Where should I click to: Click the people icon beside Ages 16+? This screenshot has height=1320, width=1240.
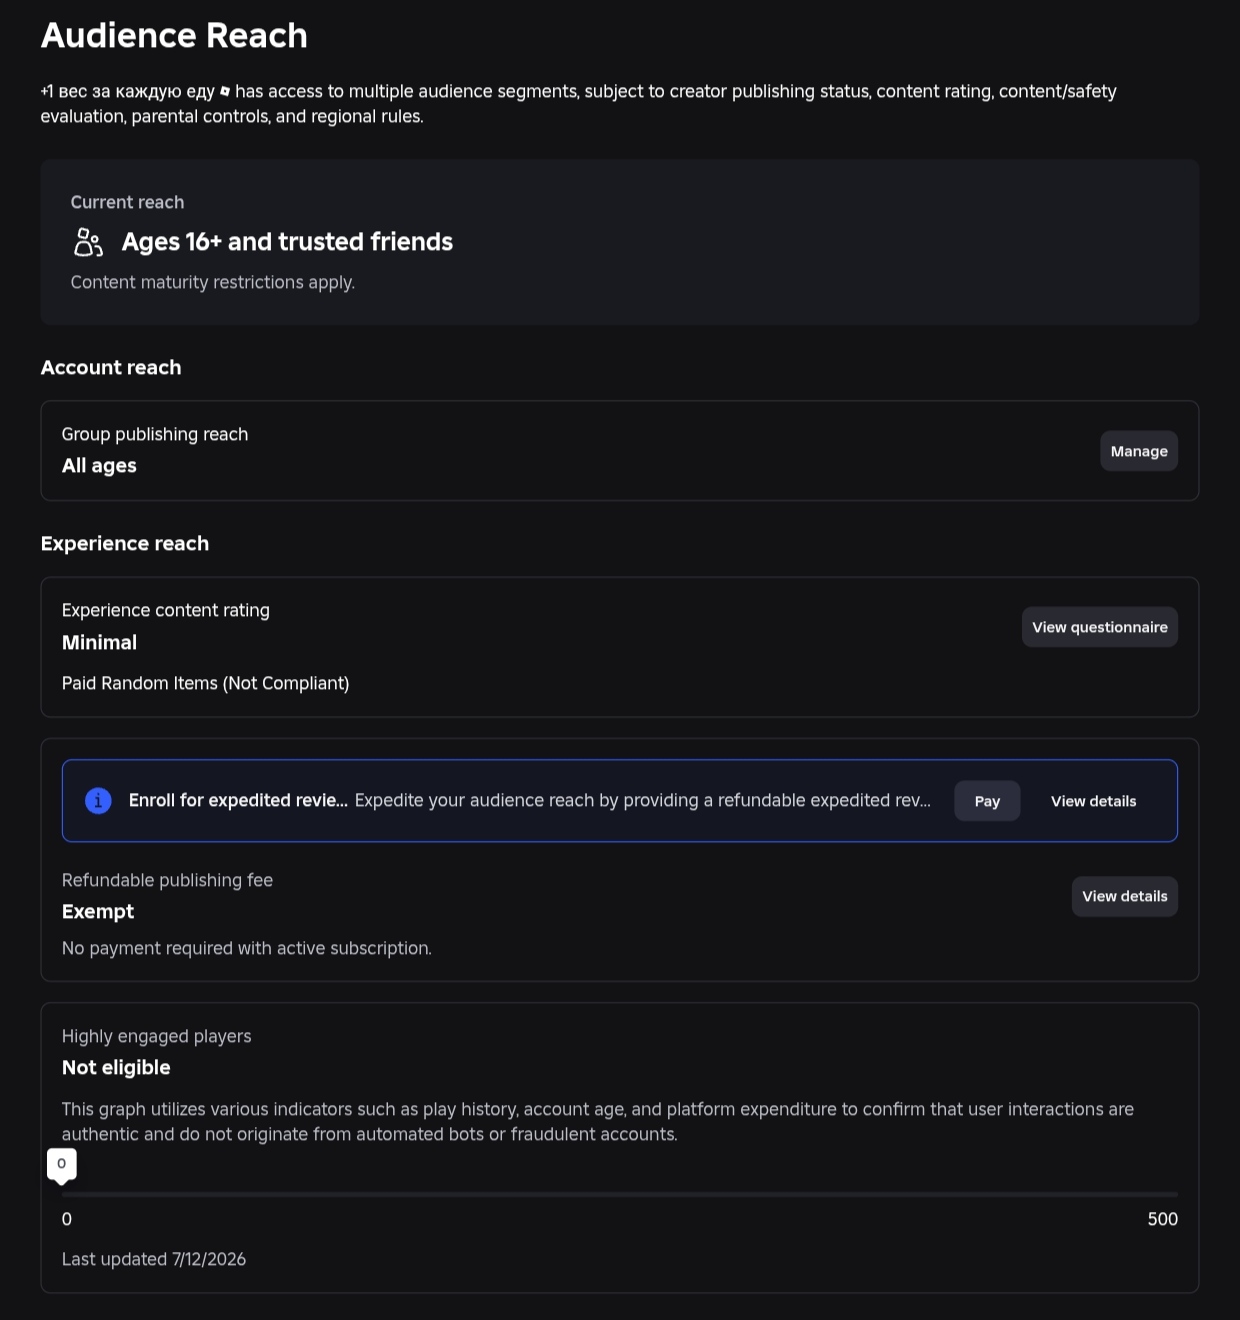click(x=88, y=242)
